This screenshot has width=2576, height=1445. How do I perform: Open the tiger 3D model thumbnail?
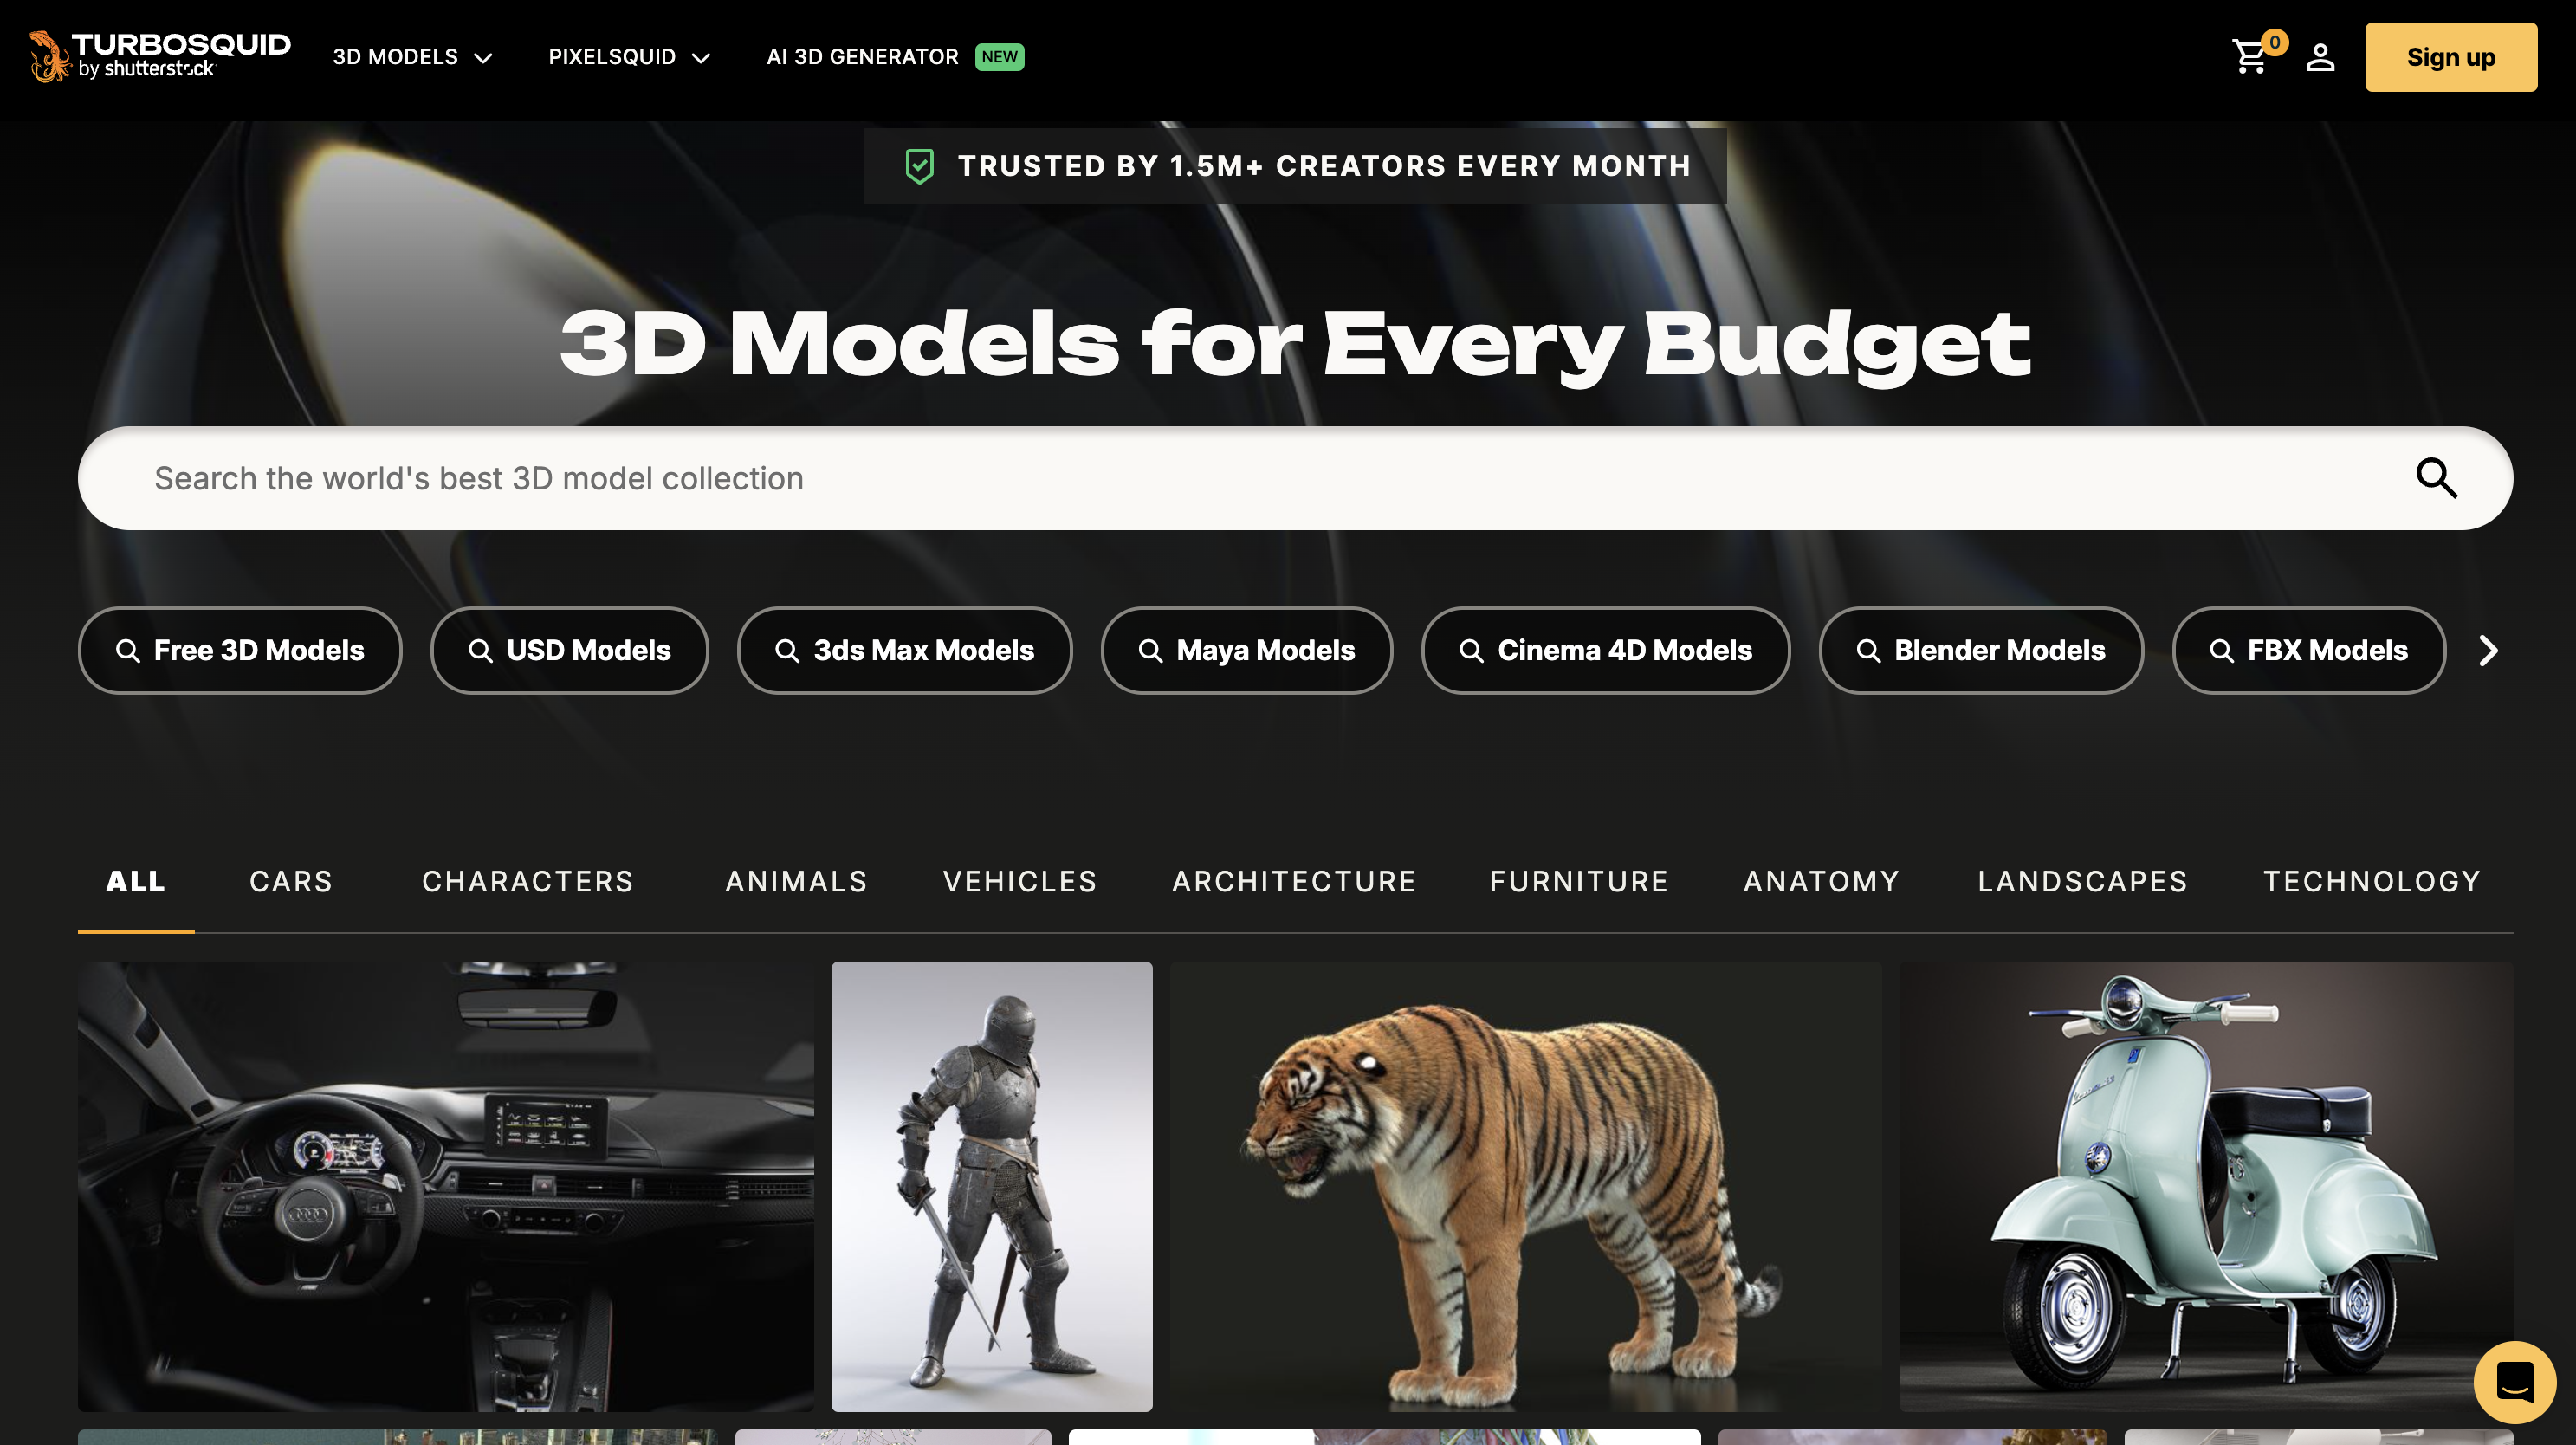pos(1525,1186)
